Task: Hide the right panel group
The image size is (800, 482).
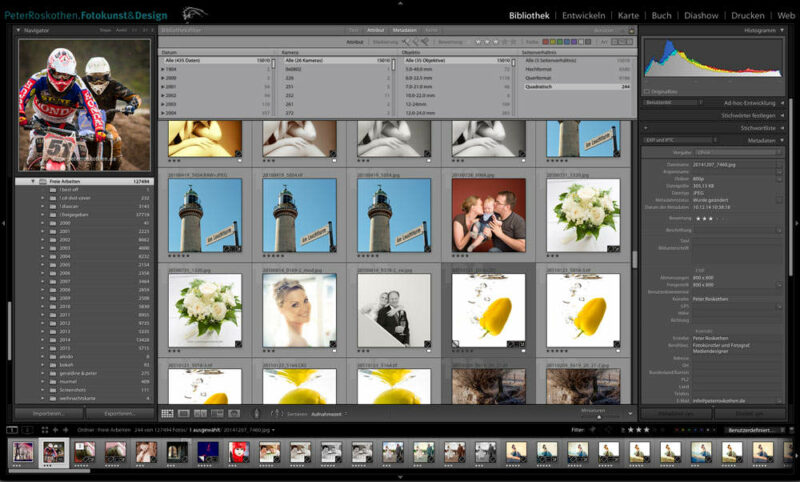Action: 796,223
